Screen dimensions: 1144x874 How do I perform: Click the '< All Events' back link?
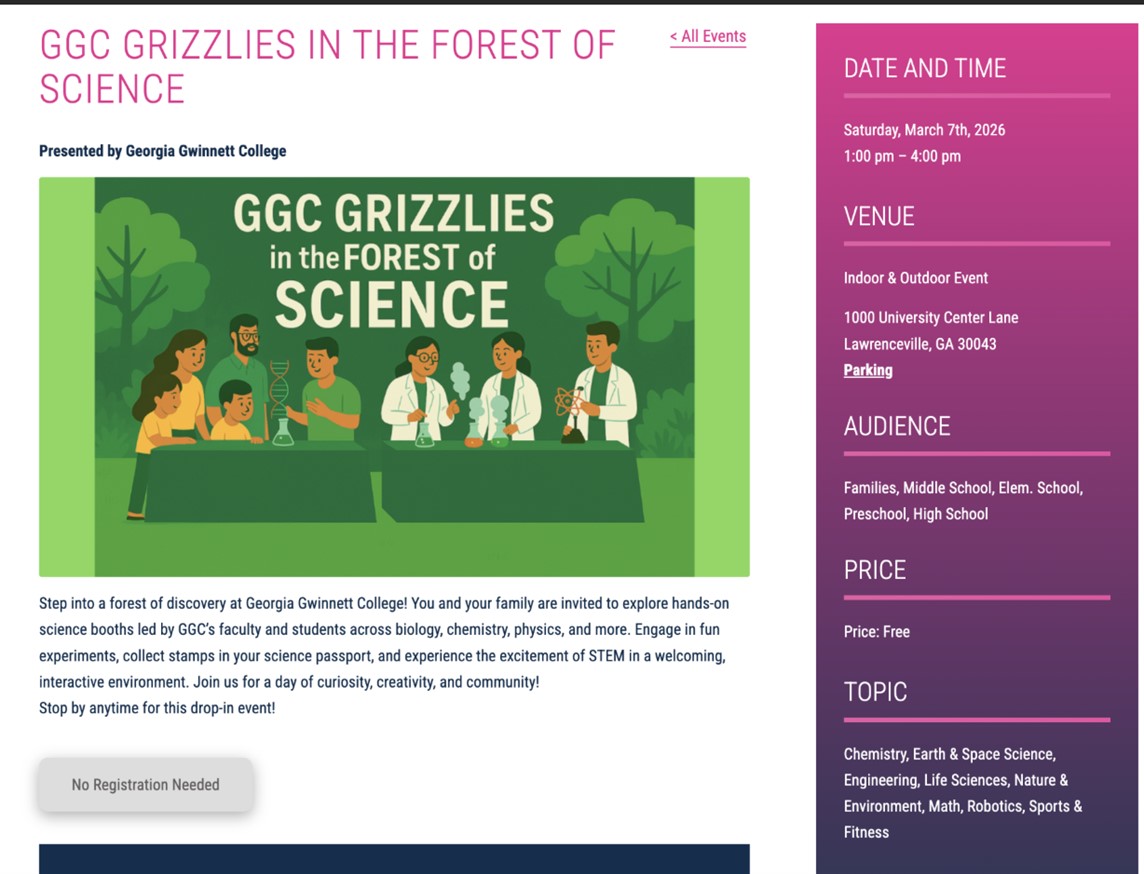tap(708, 37)
